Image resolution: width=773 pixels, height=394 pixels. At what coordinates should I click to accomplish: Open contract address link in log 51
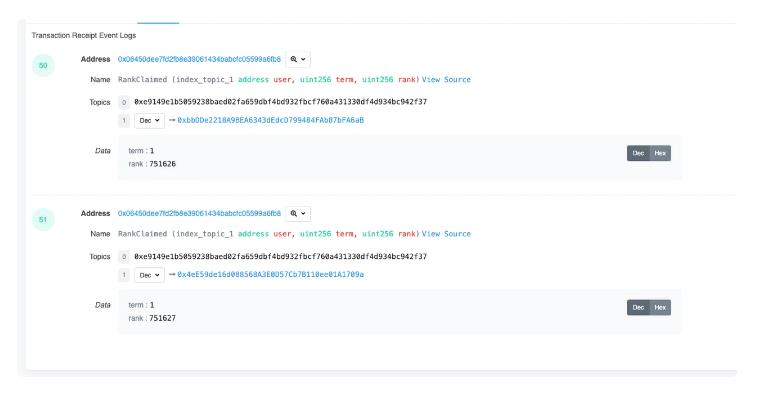[199, 214]
